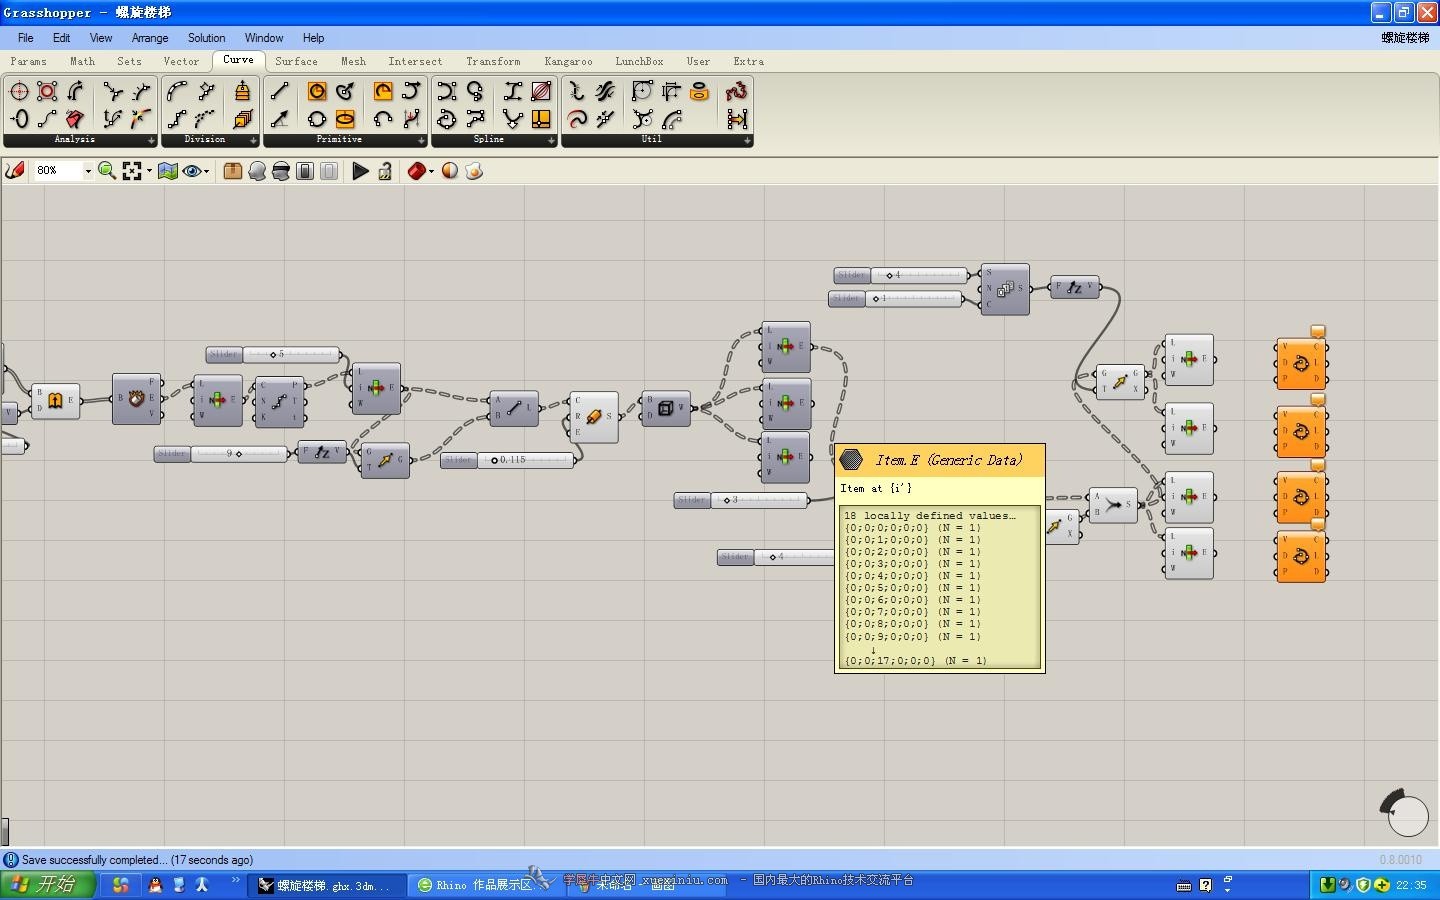Screen dimensions: 1440x900
Task: Click the number slider showing 0.115
Action: coord(508,460)
